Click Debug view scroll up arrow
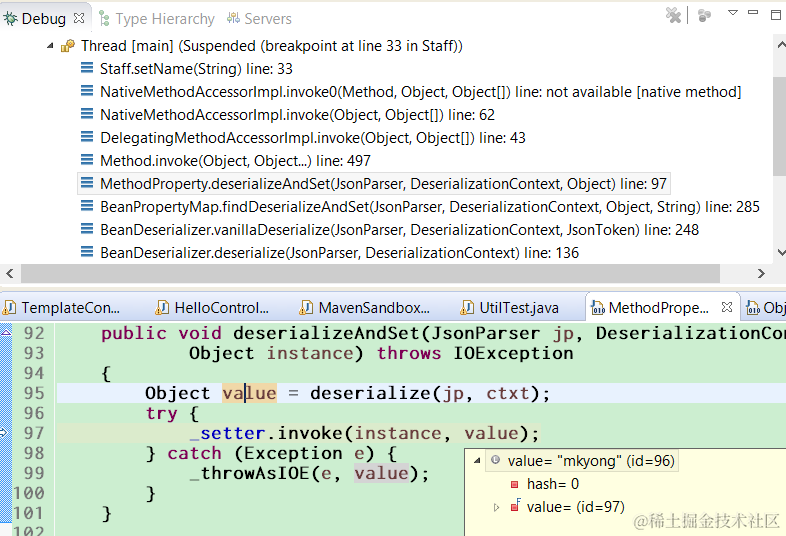Viewport: 786px width, 536px height. pyautogui.click(x=780, y=45)
